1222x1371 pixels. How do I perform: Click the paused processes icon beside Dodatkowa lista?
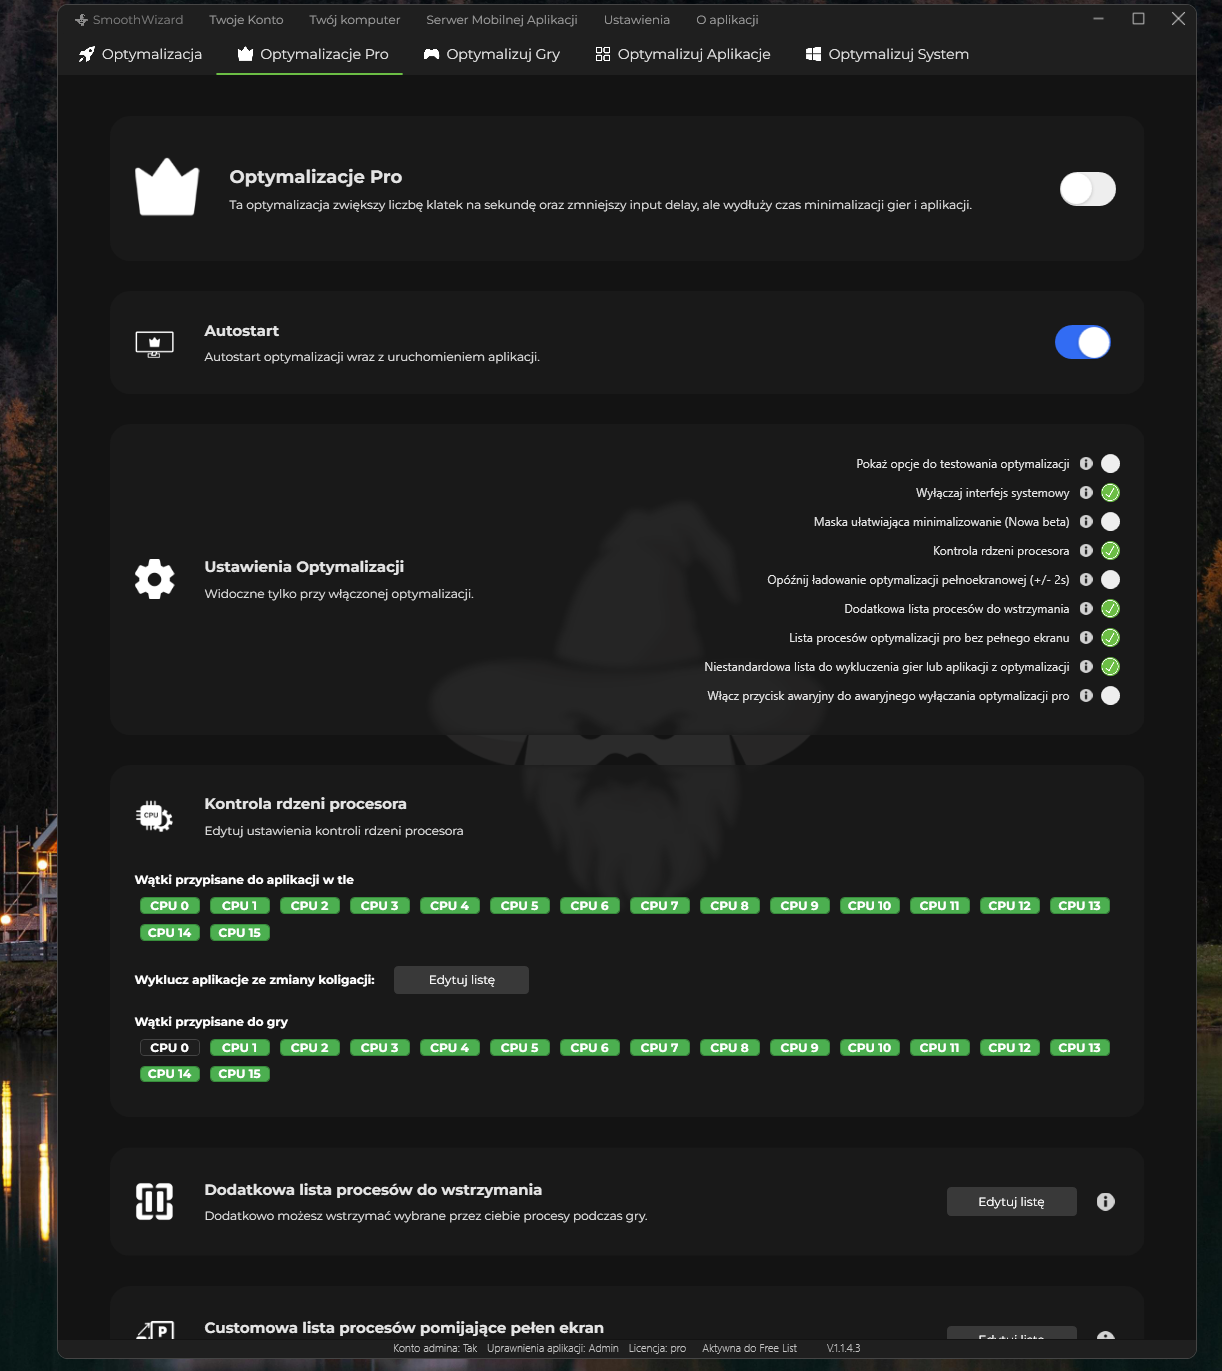(155, 1202)
